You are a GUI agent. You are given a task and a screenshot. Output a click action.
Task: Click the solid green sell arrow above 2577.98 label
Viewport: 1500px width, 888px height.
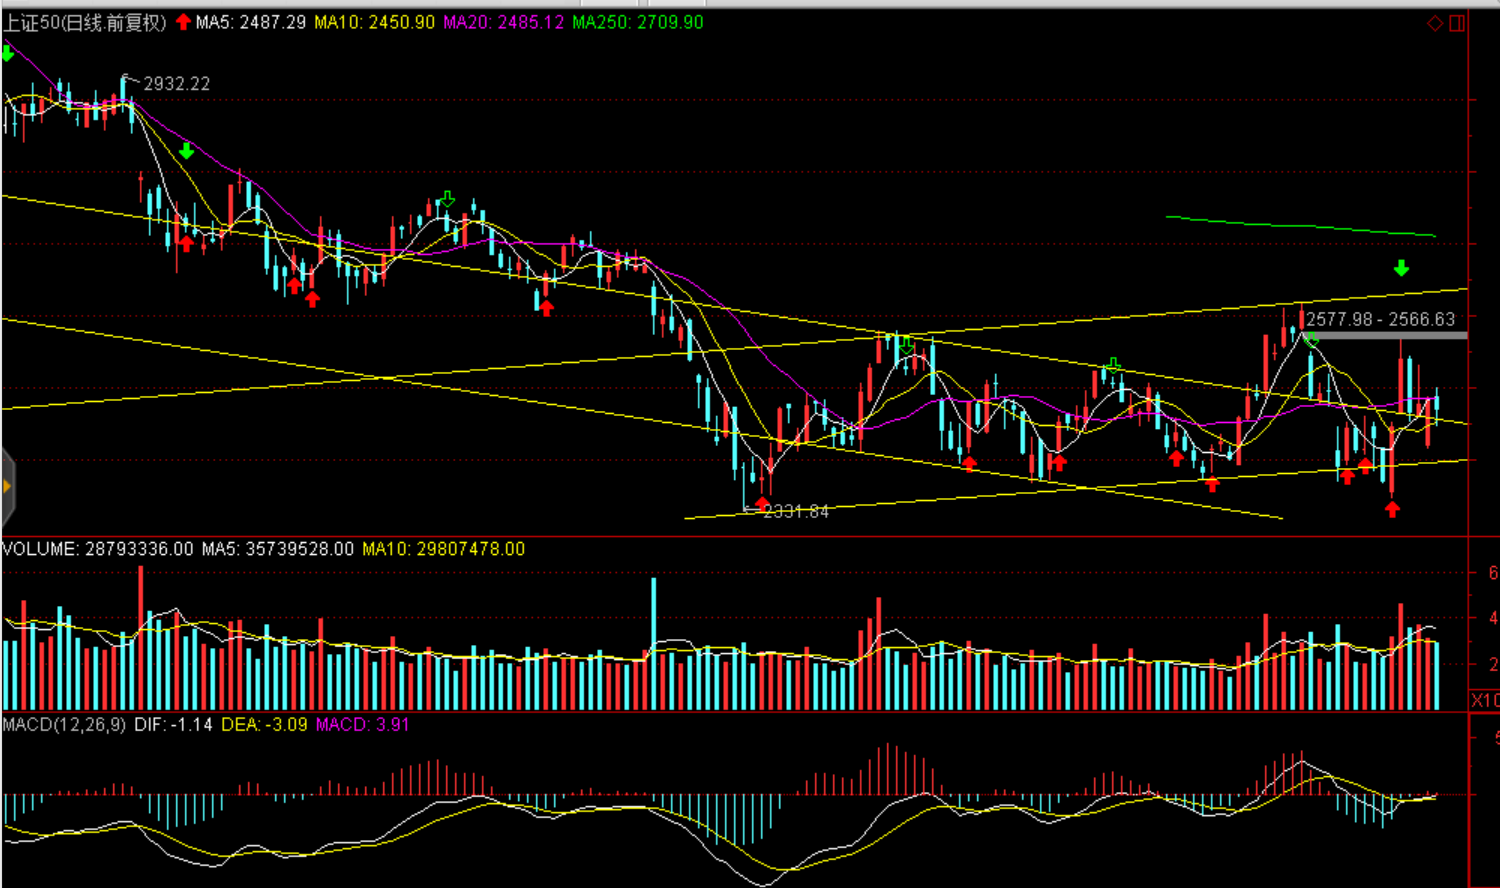[x=1401, y=268]
